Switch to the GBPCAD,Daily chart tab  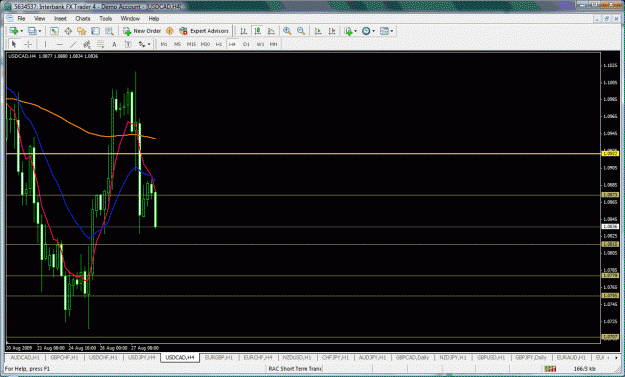(x=413, y=358)
